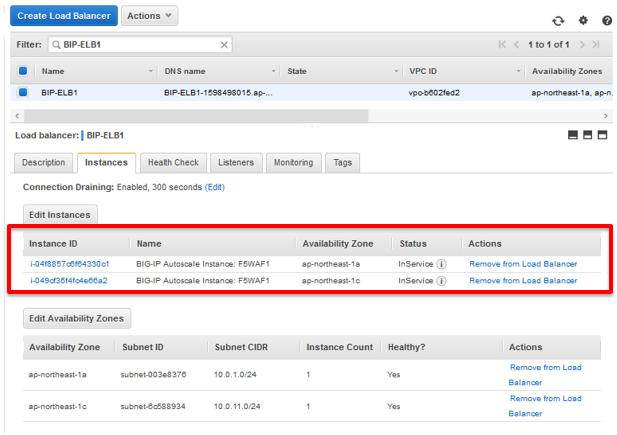Show info icon for ap-northeast-1c InService status
This screenshot has height=435, width=617.
[442, 281]
